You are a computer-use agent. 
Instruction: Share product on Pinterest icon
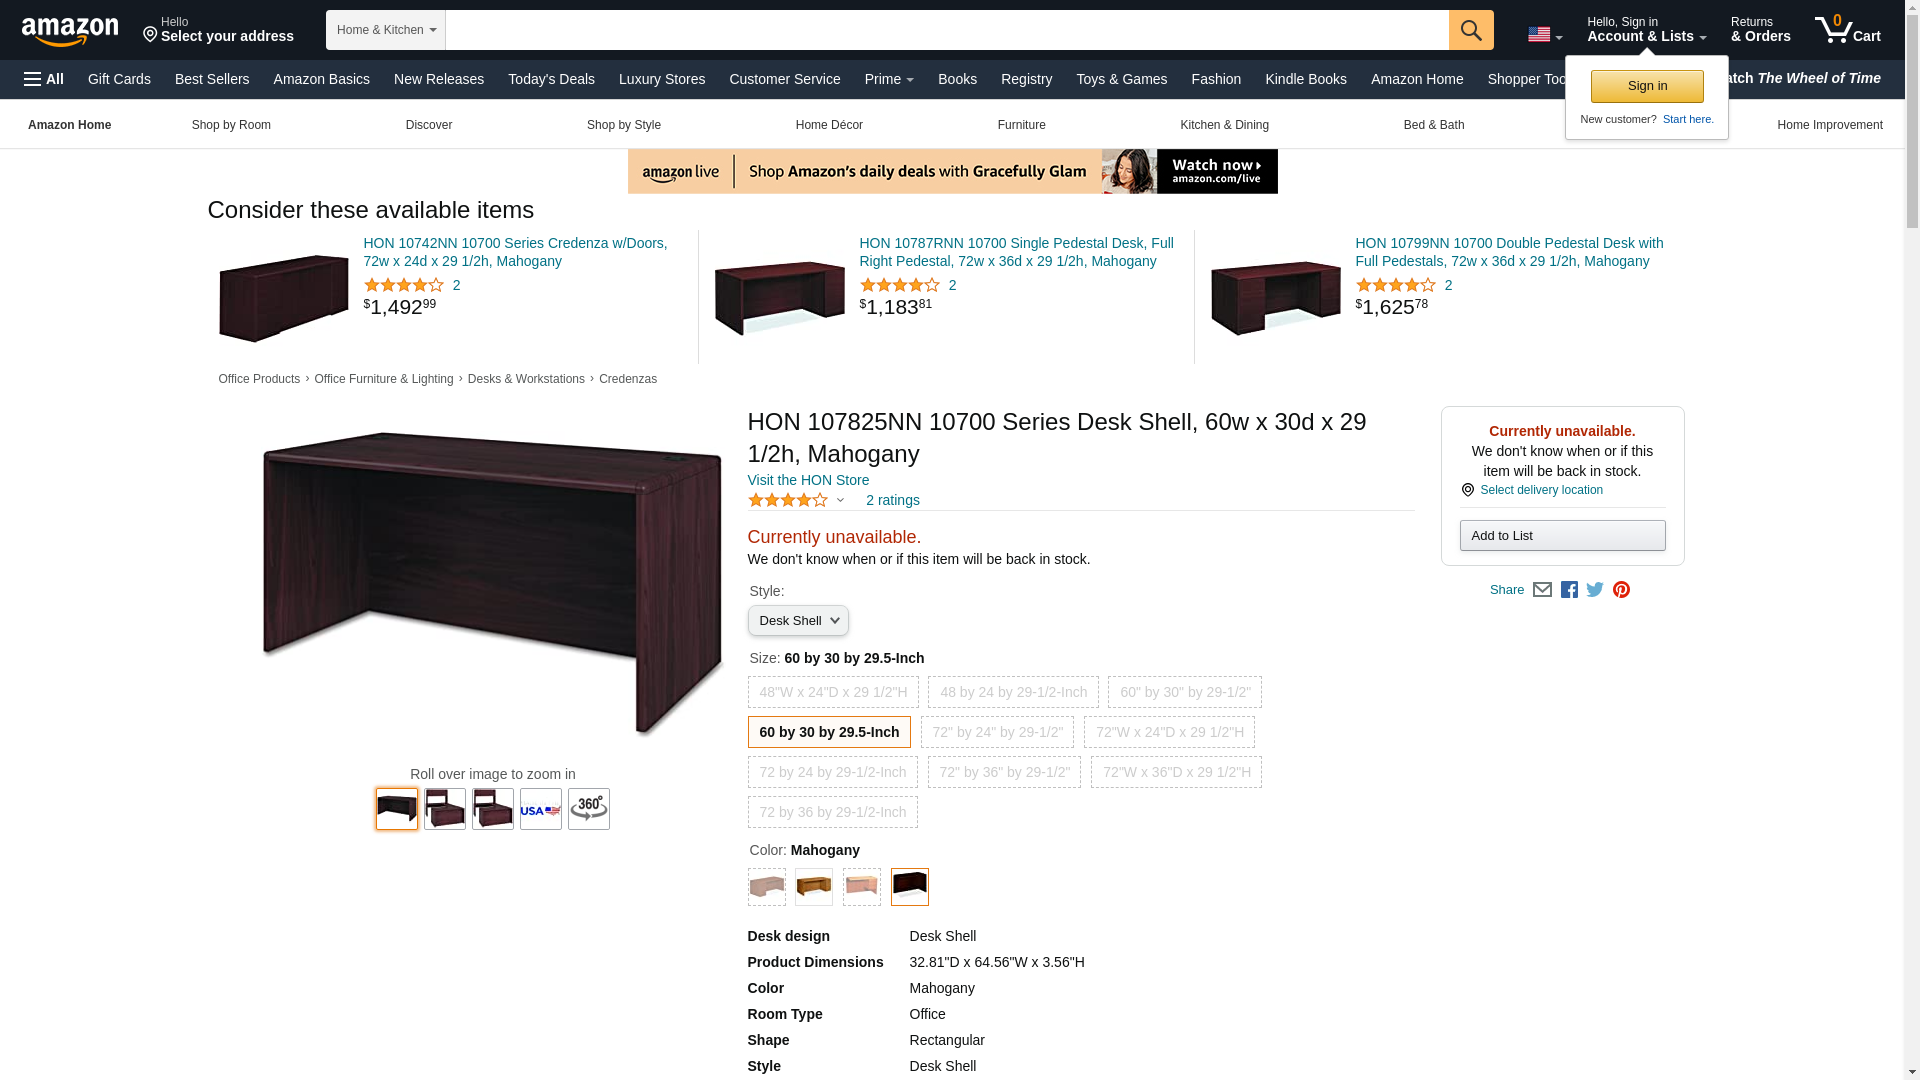(1621, 590)
